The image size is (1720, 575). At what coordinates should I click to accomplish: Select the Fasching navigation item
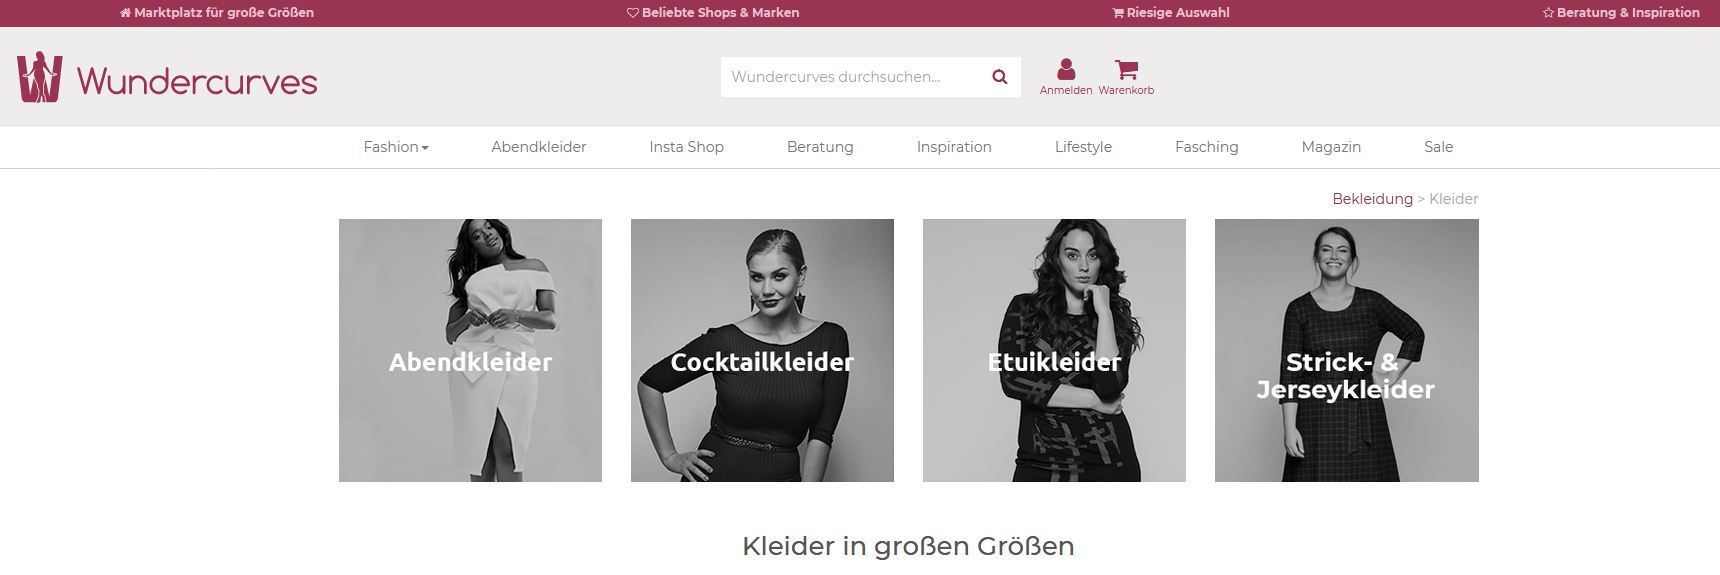(x=1206, y=147)
